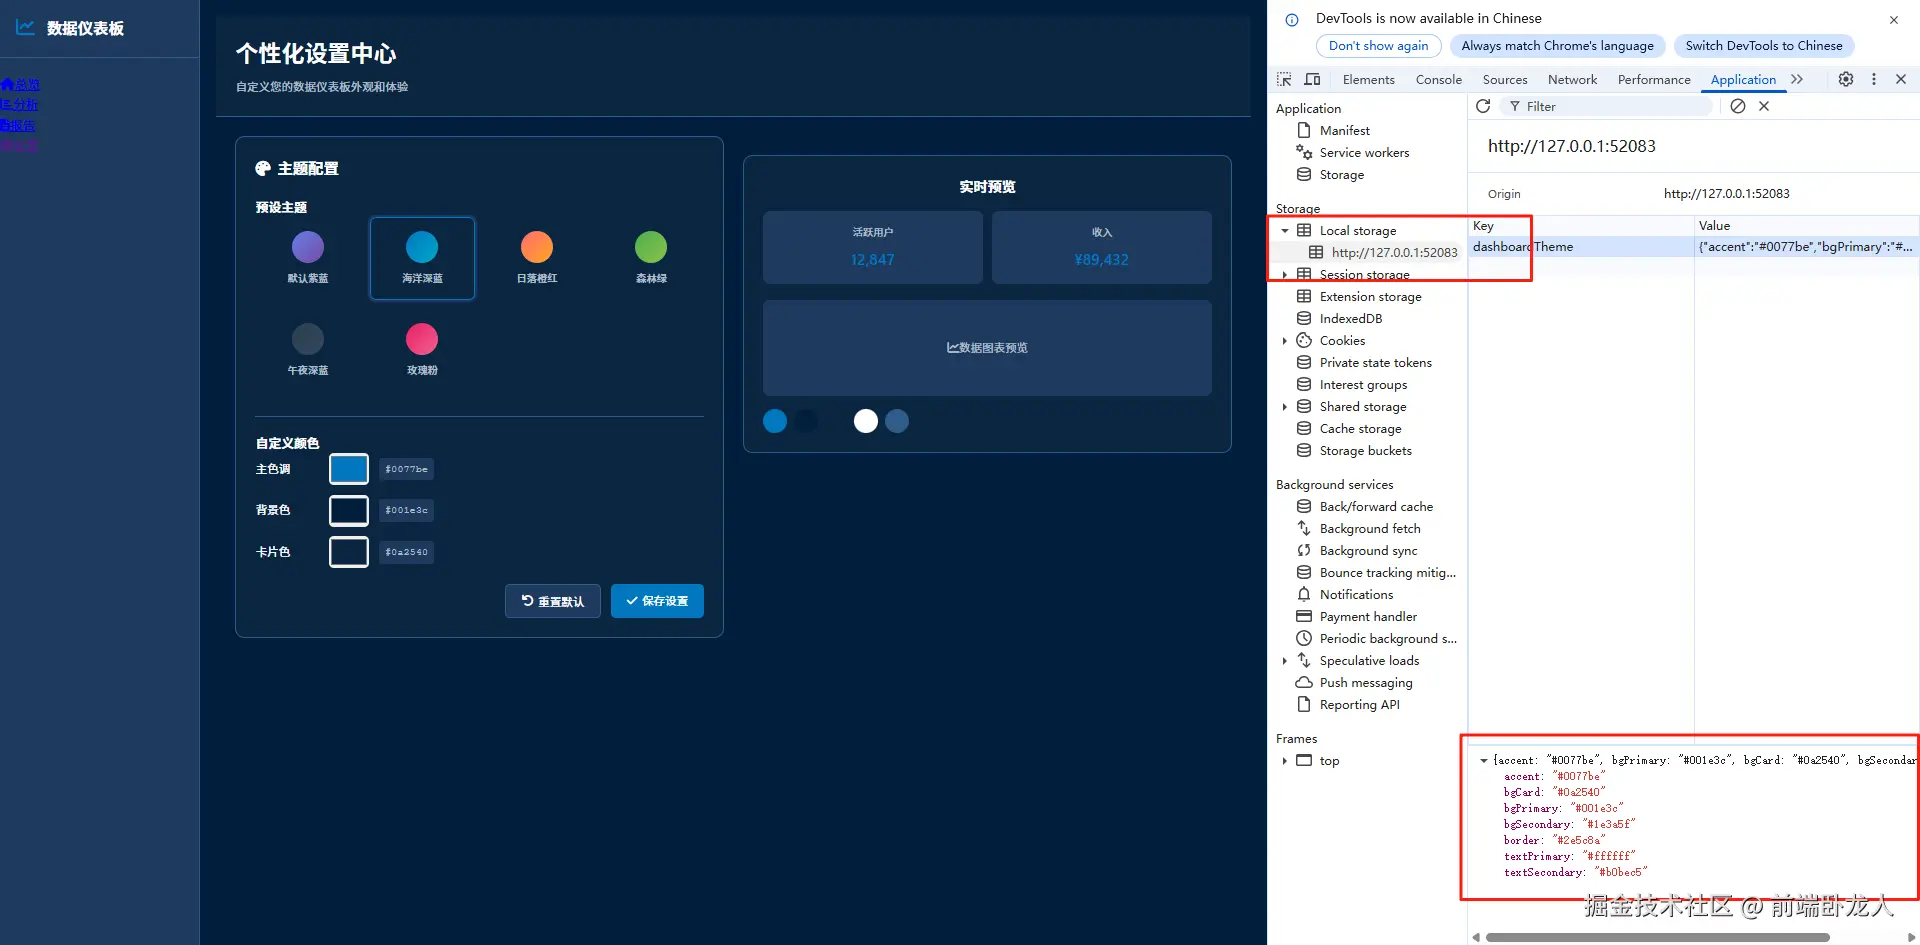Open the 总览 sidebar link
The image size is (1920, 945).
[20, 84]
